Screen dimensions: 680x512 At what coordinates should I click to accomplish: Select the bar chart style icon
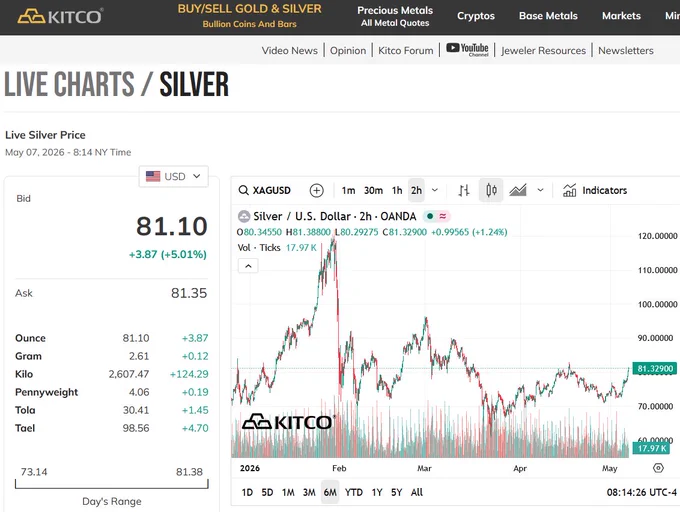[x=464, y=190]
